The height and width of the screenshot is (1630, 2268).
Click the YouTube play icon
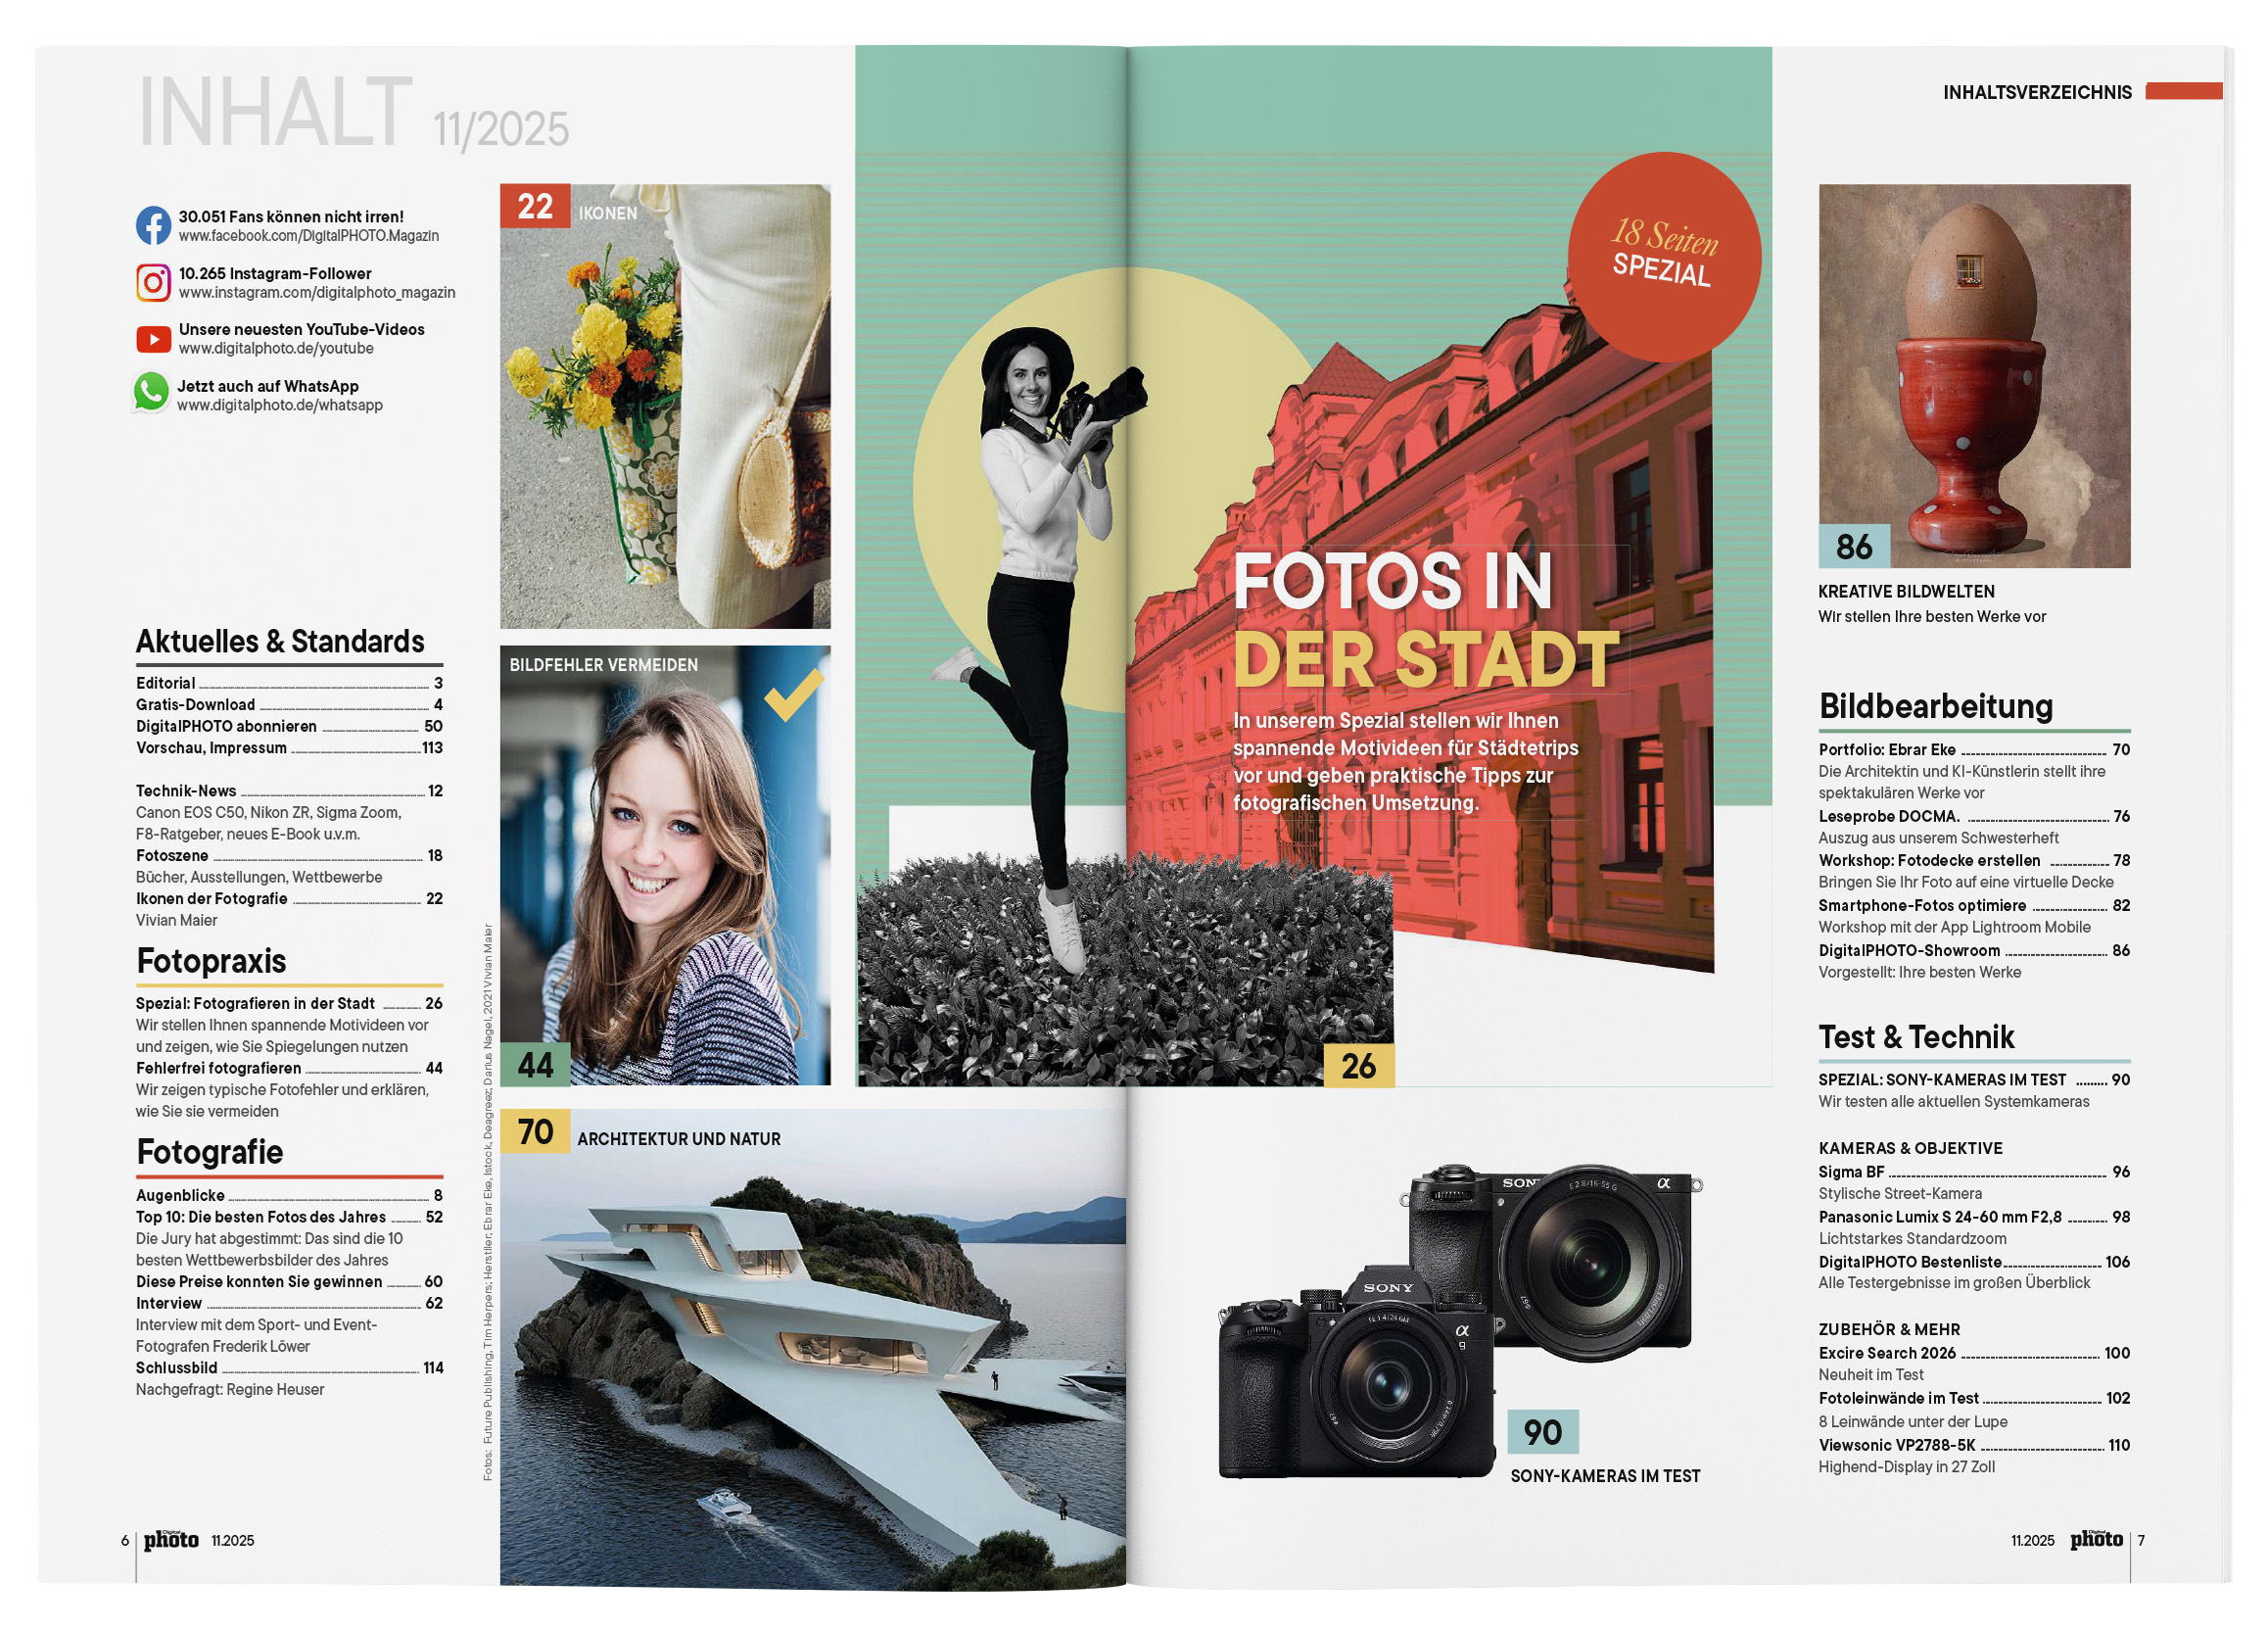[x=153, y=339]
